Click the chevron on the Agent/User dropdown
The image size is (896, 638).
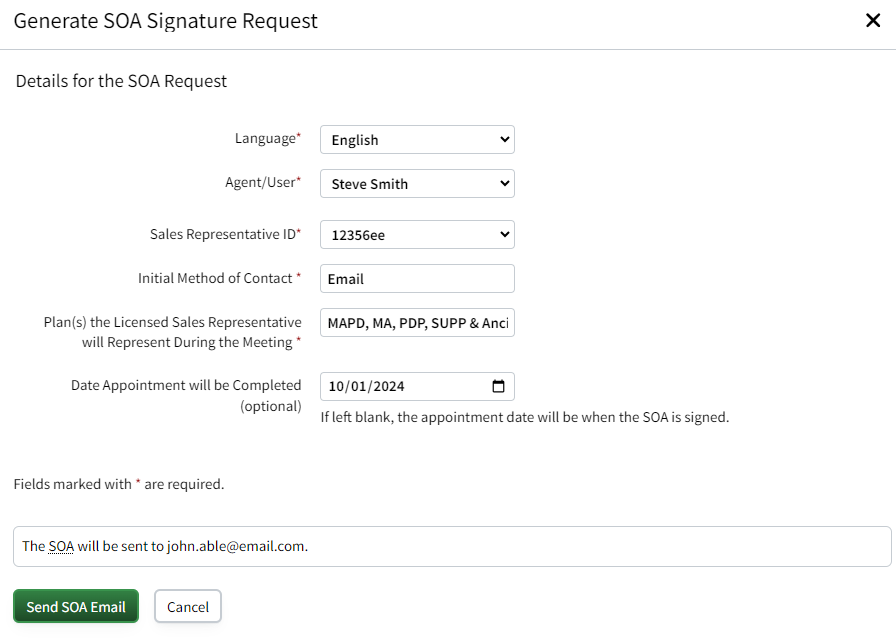[503, 183]
